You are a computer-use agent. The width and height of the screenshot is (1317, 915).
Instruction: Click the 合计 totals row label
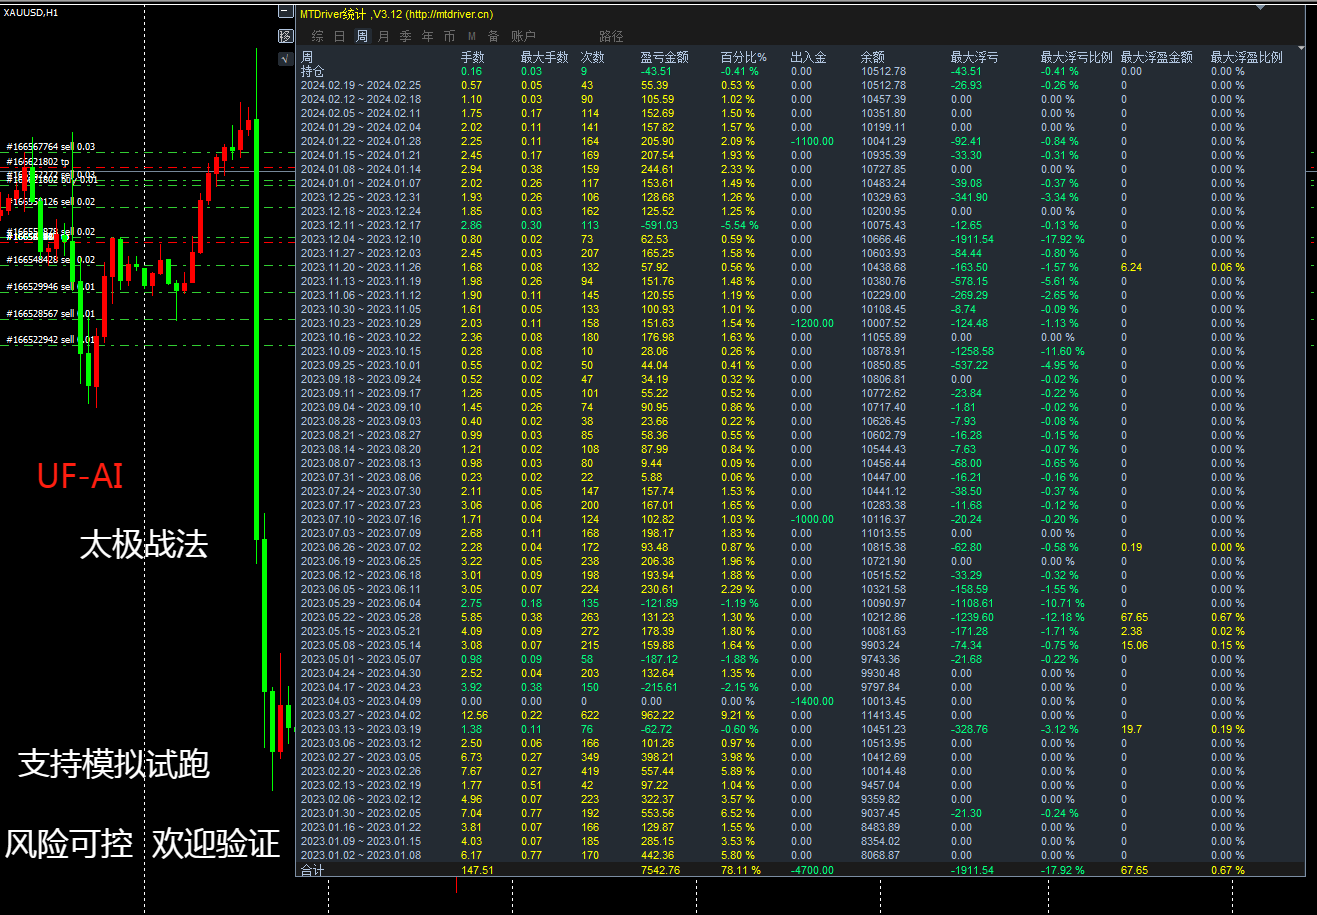coord(313,870)
